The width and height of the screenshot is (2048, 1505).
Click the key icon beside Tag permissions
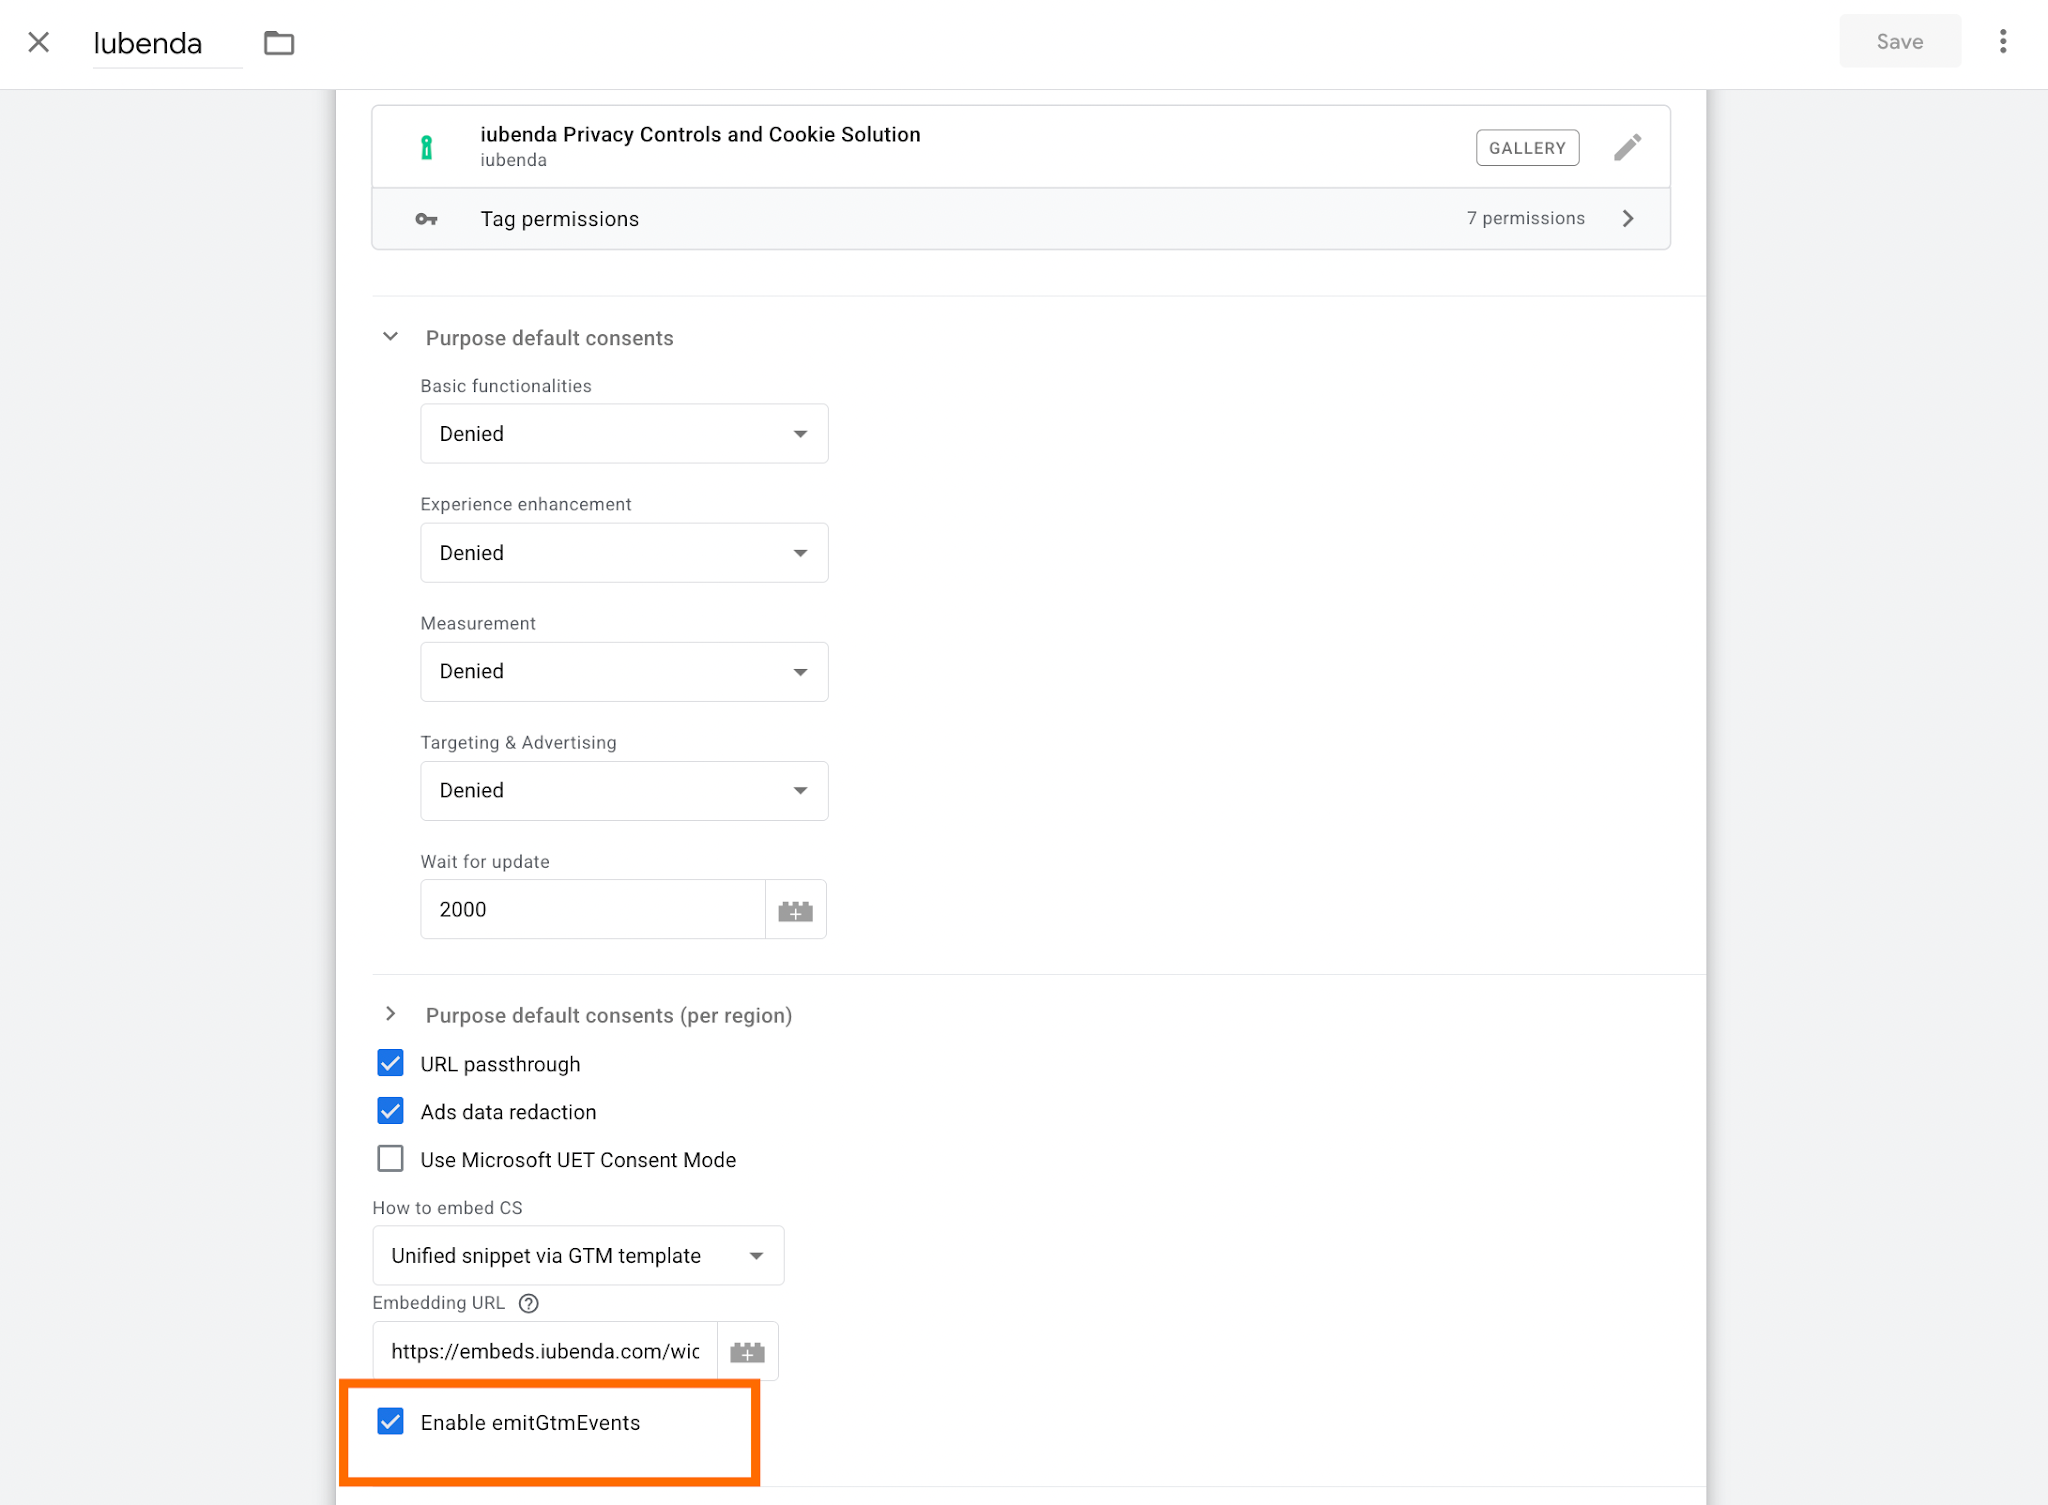[x=427, y=219]
